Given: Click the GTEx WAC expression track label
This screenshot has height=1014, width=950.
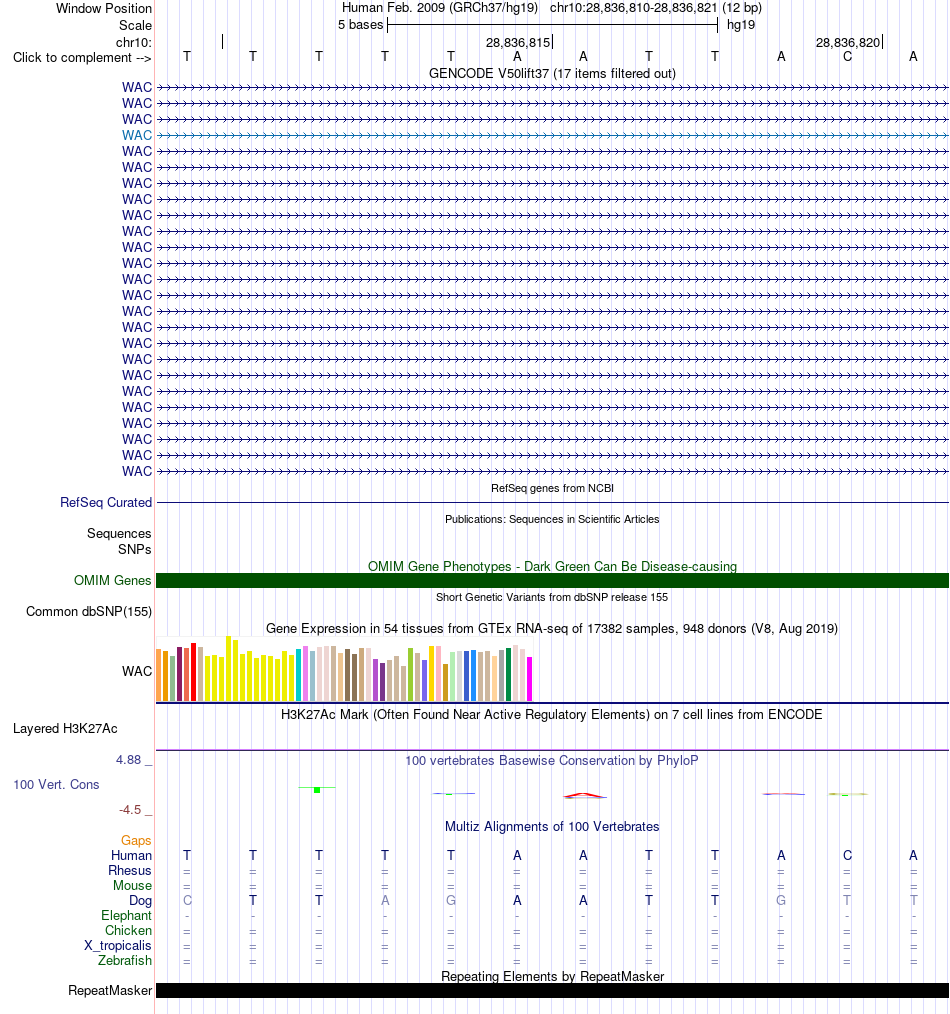Looking at the screenshot, I should click(136, 671).
